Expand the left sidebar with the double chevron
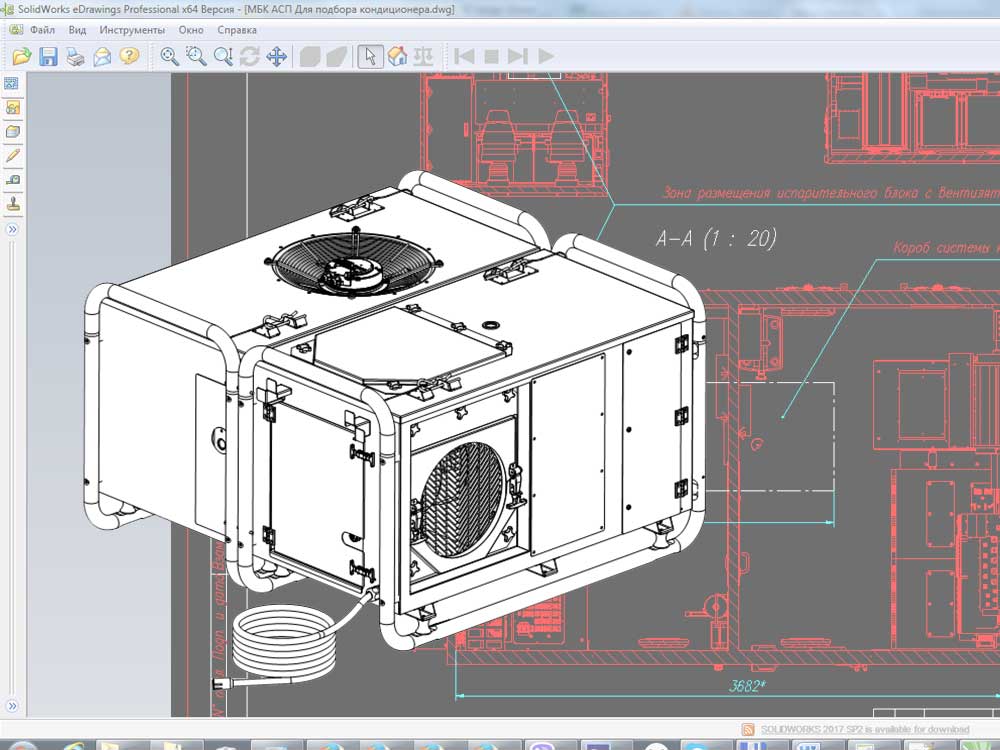 coord(13,229)
